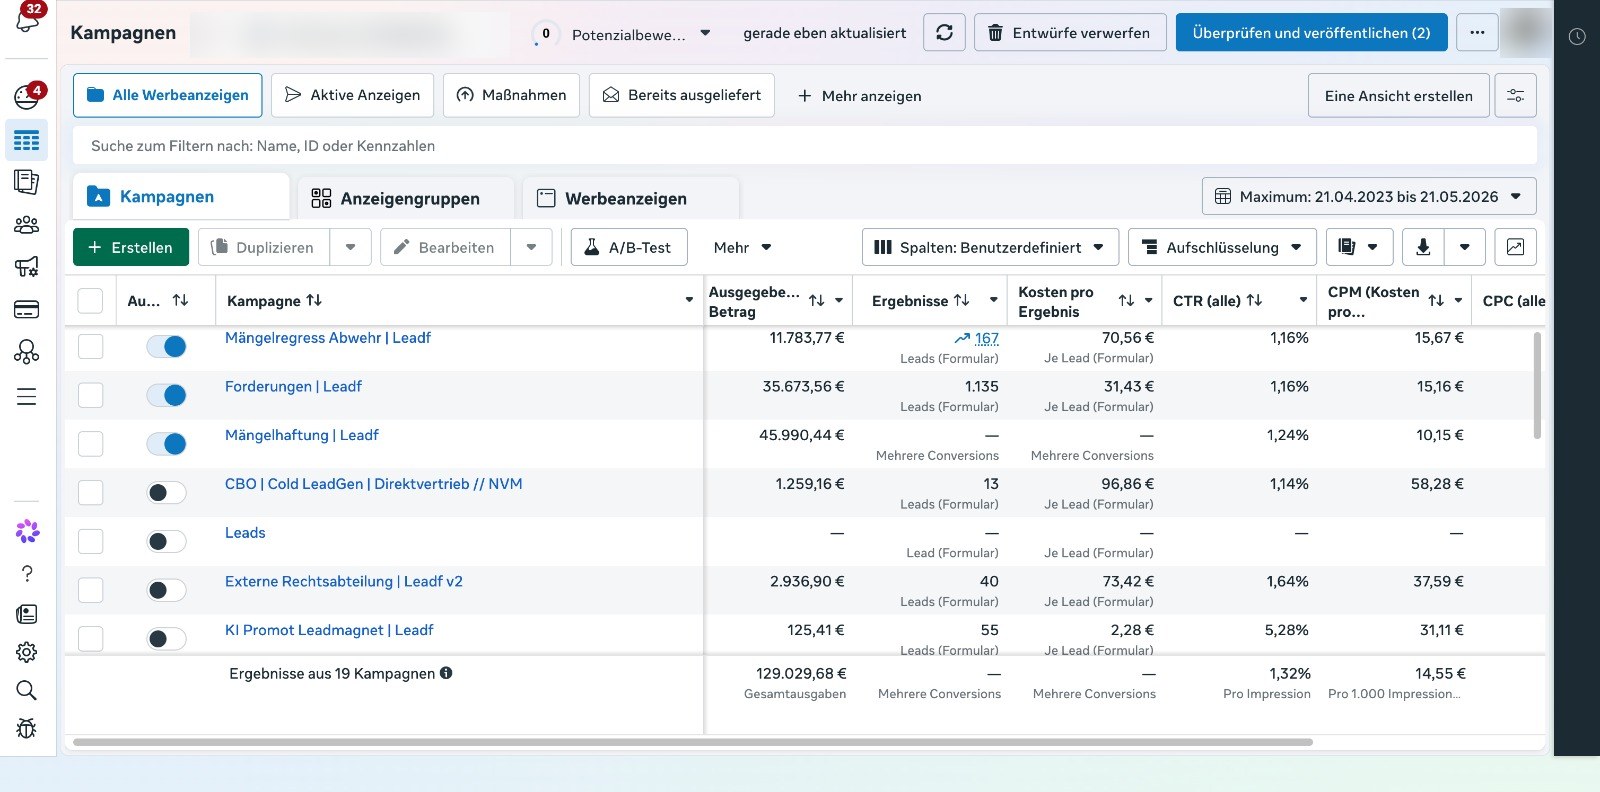Open the help question mark icon

click(x=27, y=573)
